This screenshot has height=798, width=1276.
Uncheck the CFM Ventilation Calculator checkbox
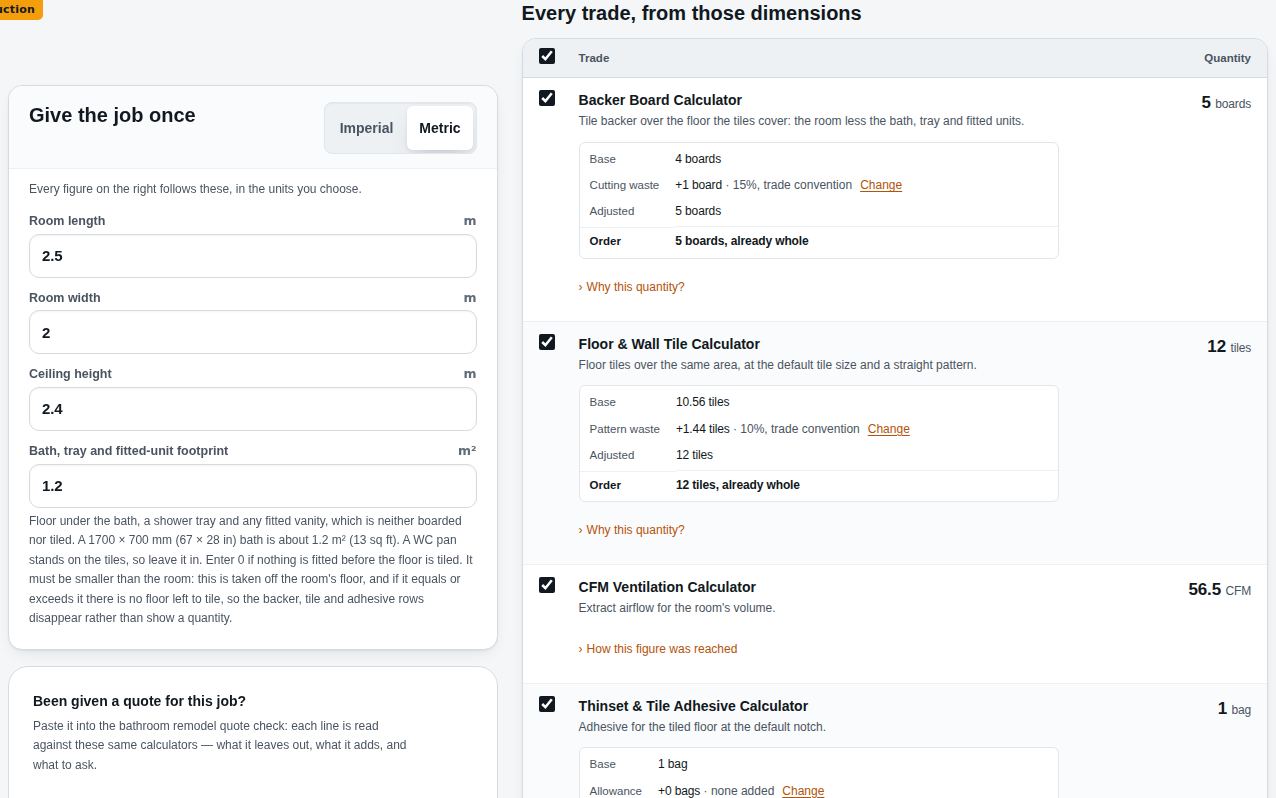547,585
